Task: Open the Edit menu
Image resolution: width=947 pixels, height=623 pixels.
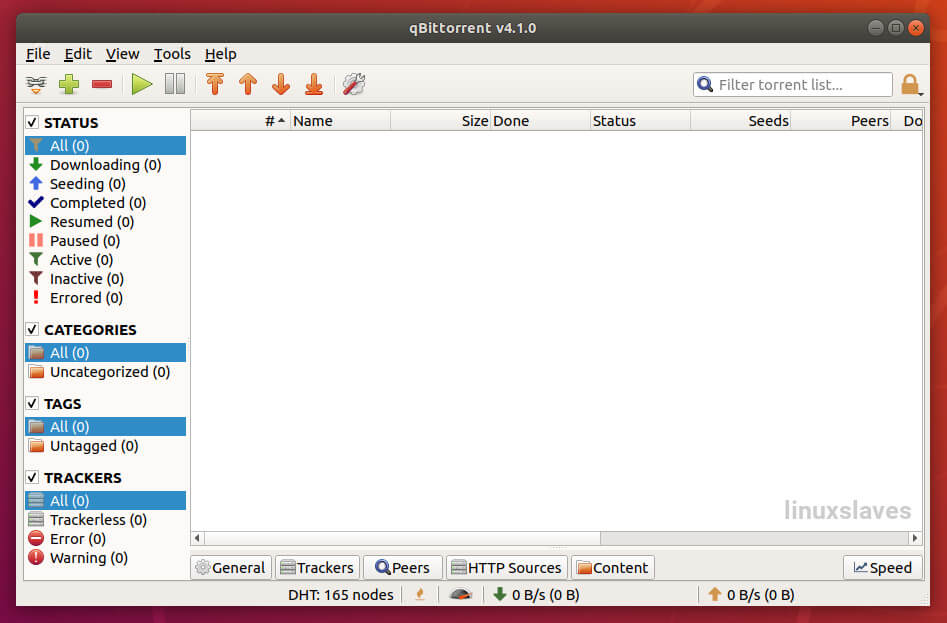Action: (x=79, y=54)
